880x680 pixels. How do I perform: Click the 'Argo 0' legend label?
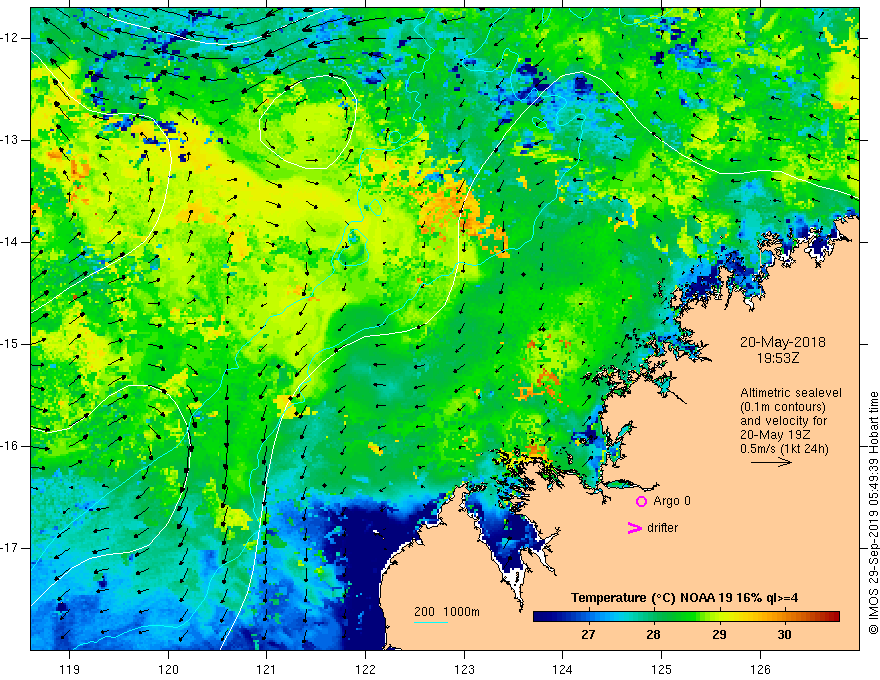click(672, 501)
